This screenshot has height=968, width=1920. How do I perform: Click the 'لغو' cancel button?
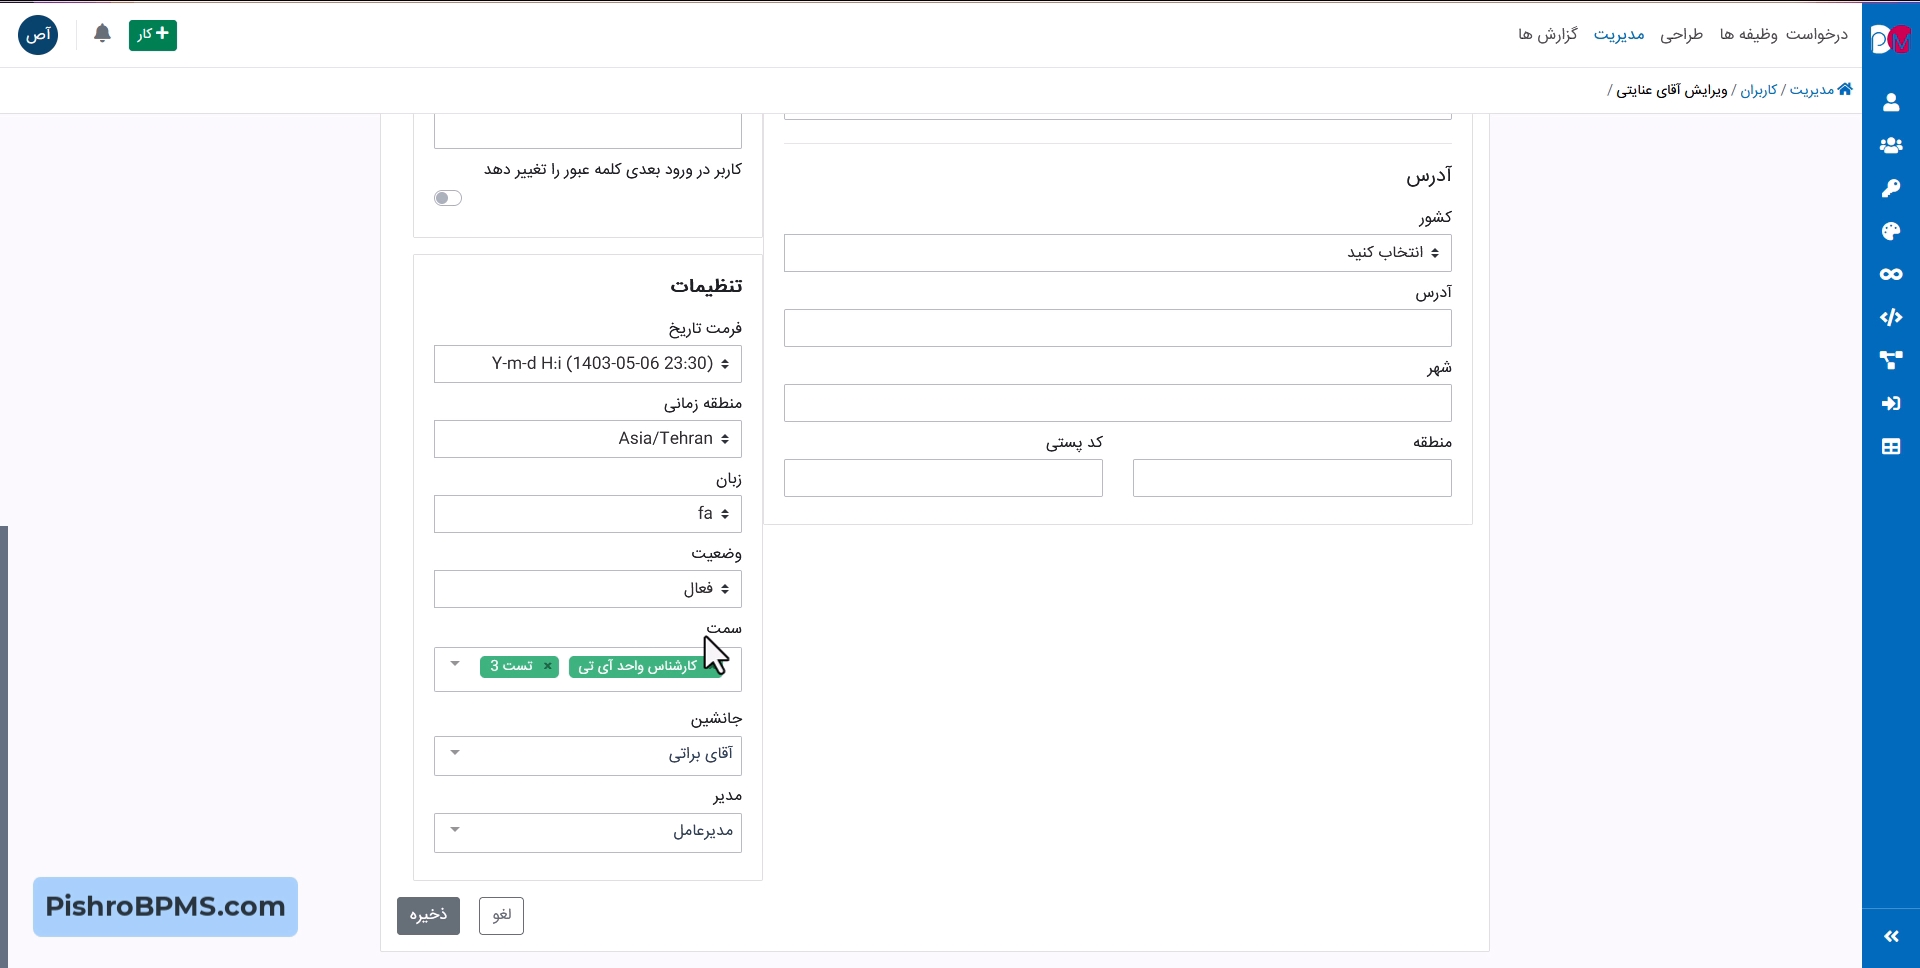501,915
